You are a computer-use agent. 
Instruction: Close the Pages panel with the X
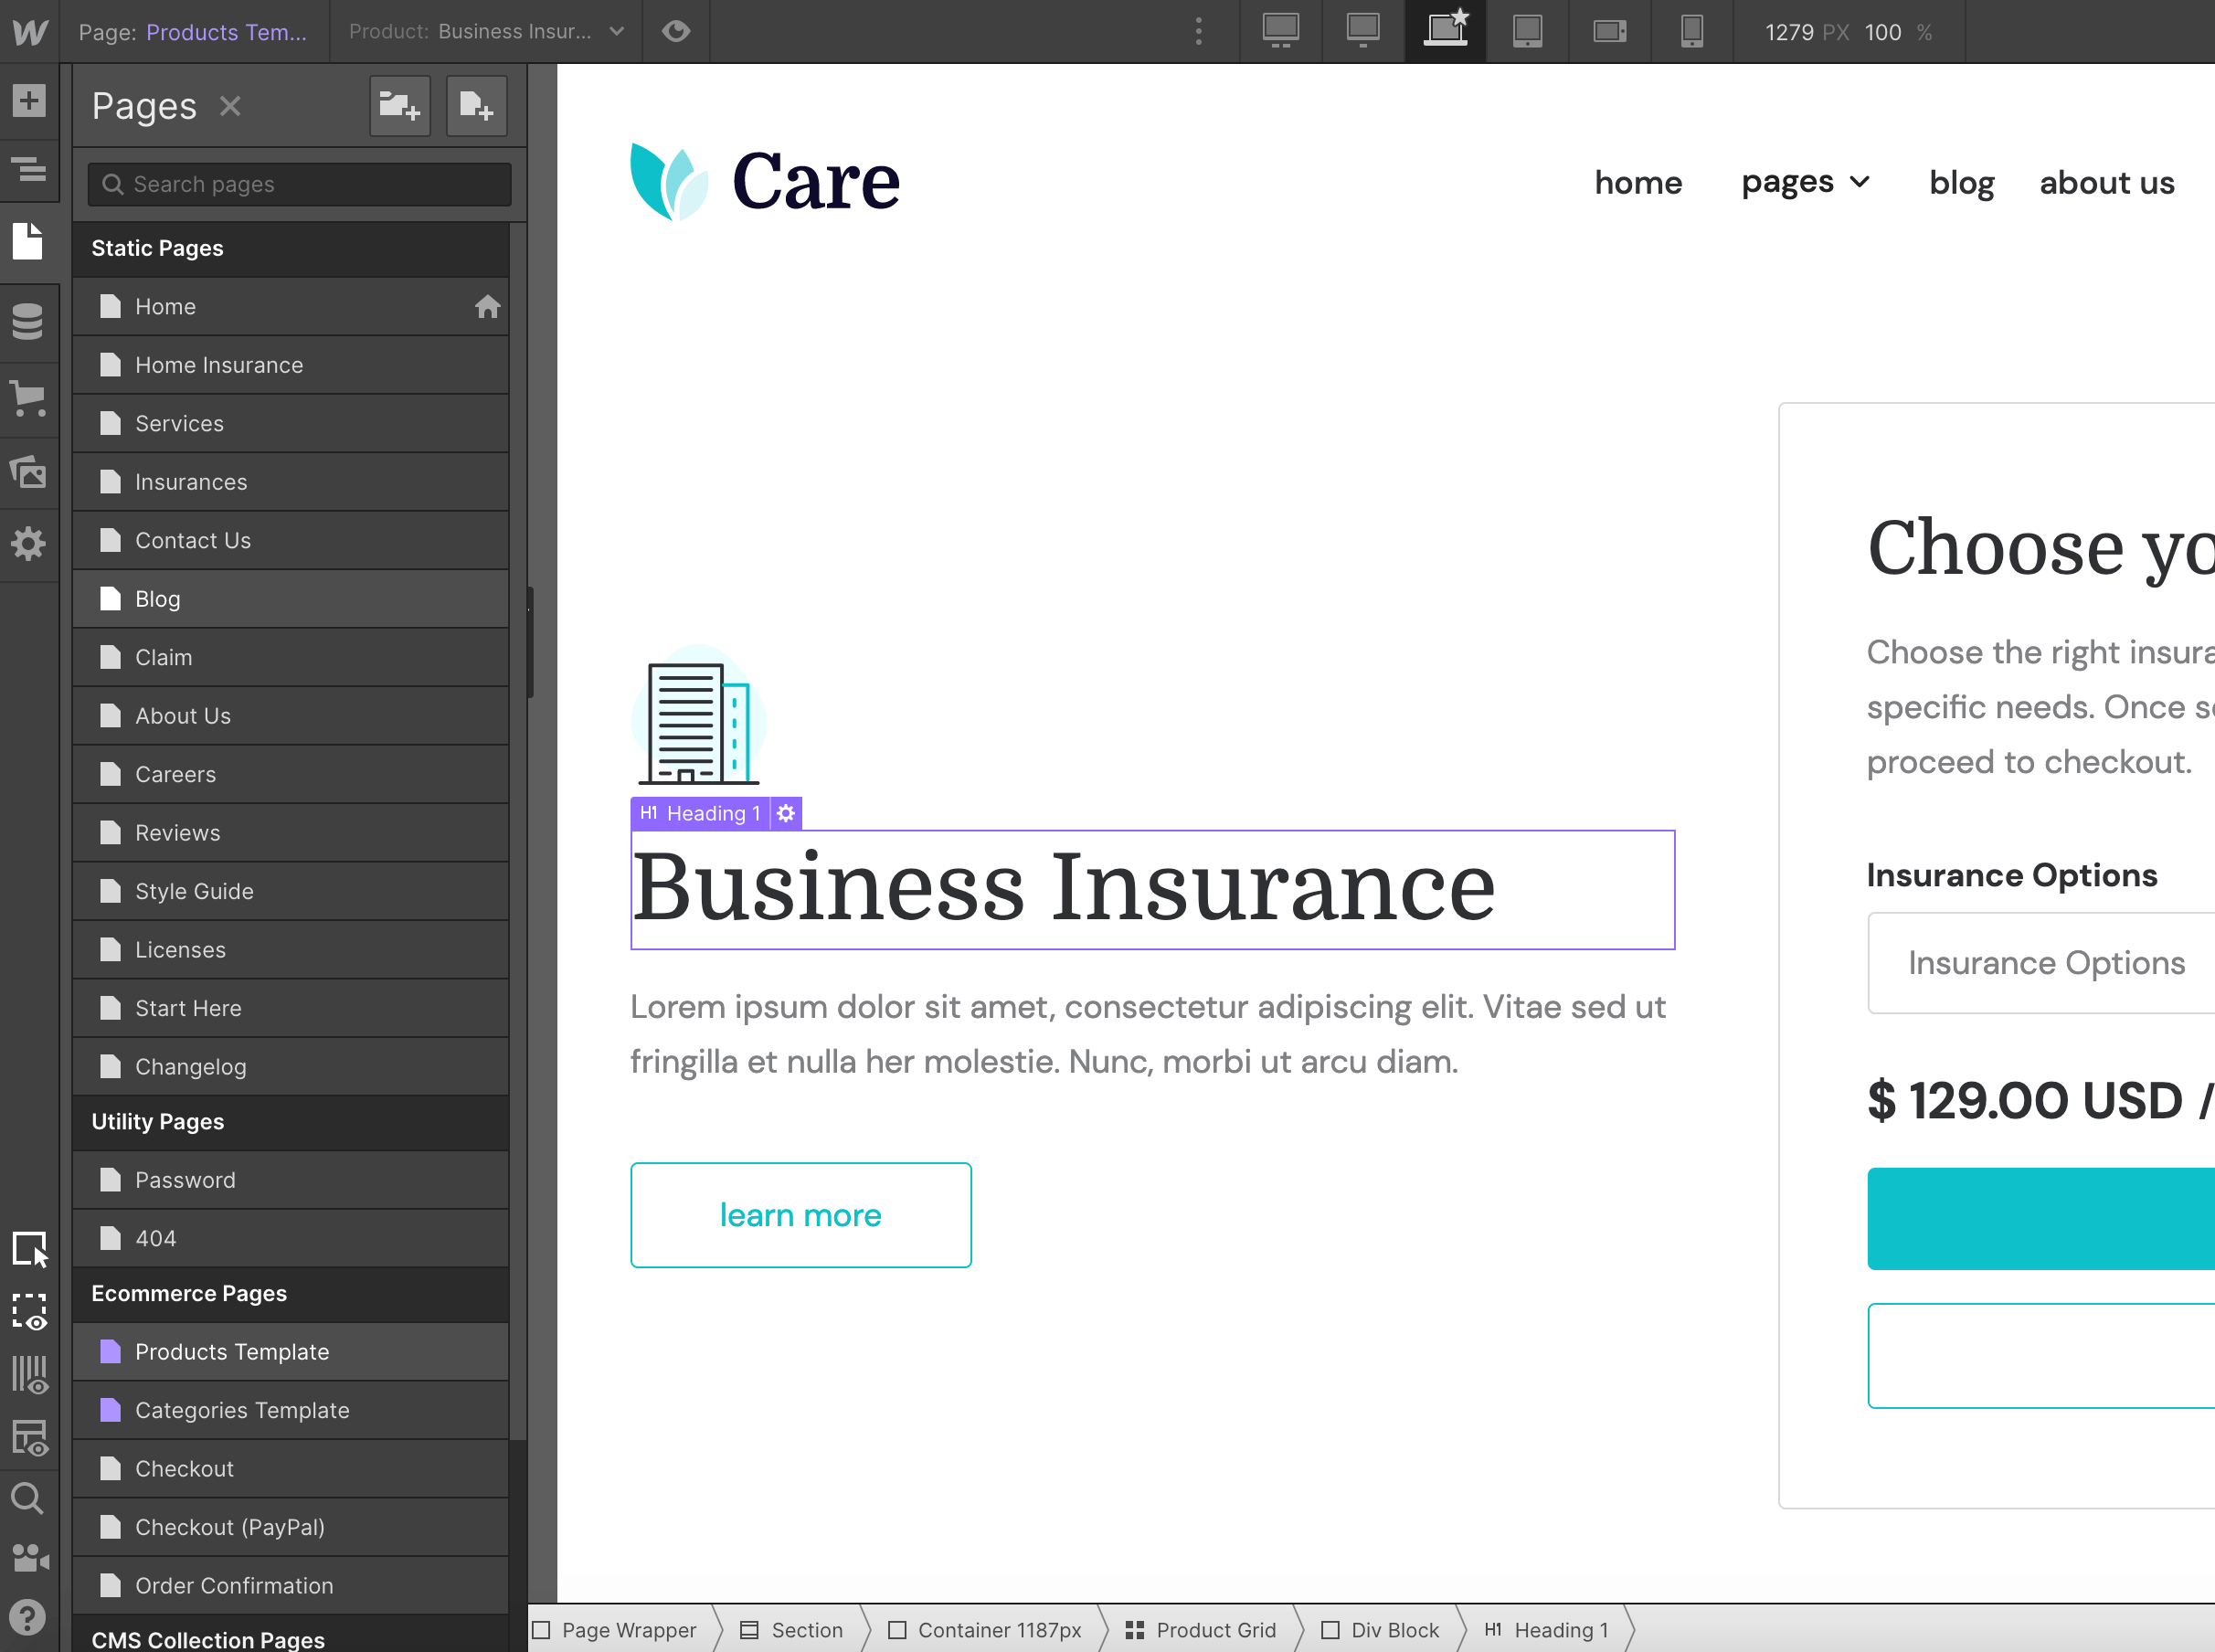click(230, 106)
